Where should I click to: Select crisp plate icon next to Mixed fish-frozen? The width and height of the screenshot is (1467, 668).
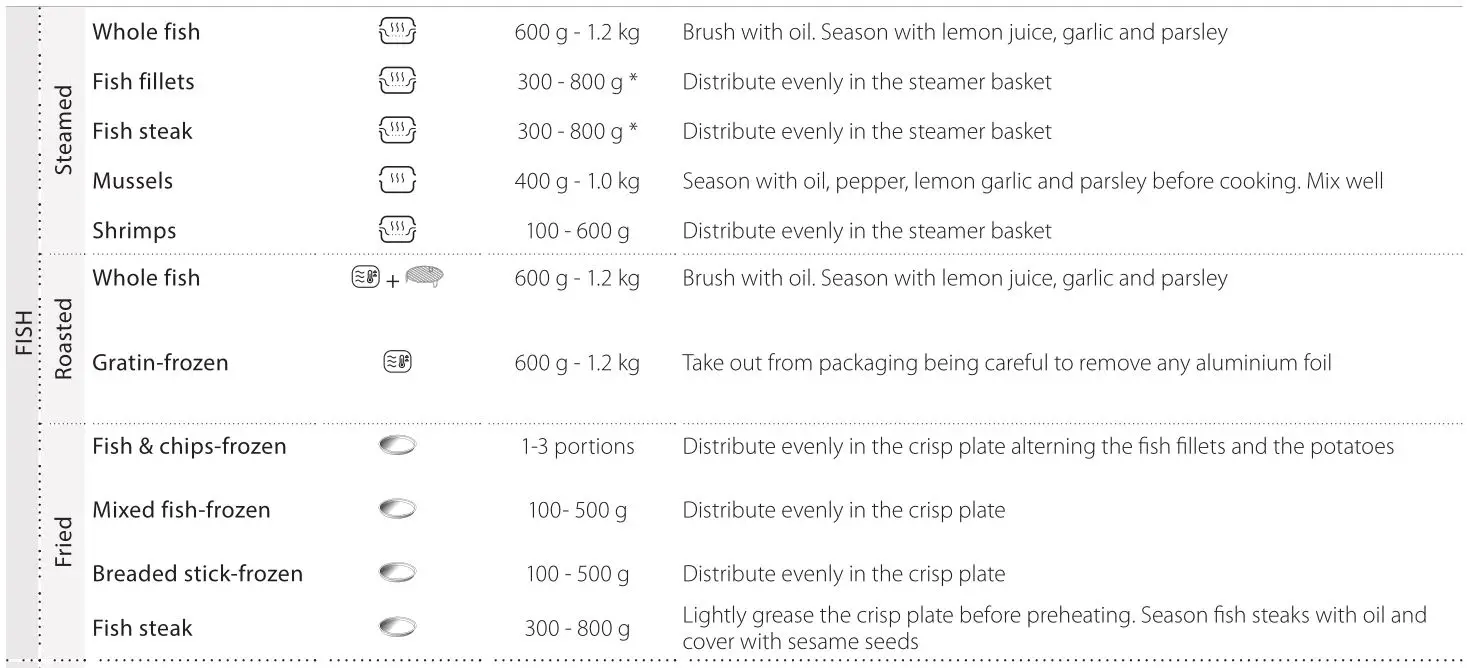[x=397, y=510]
